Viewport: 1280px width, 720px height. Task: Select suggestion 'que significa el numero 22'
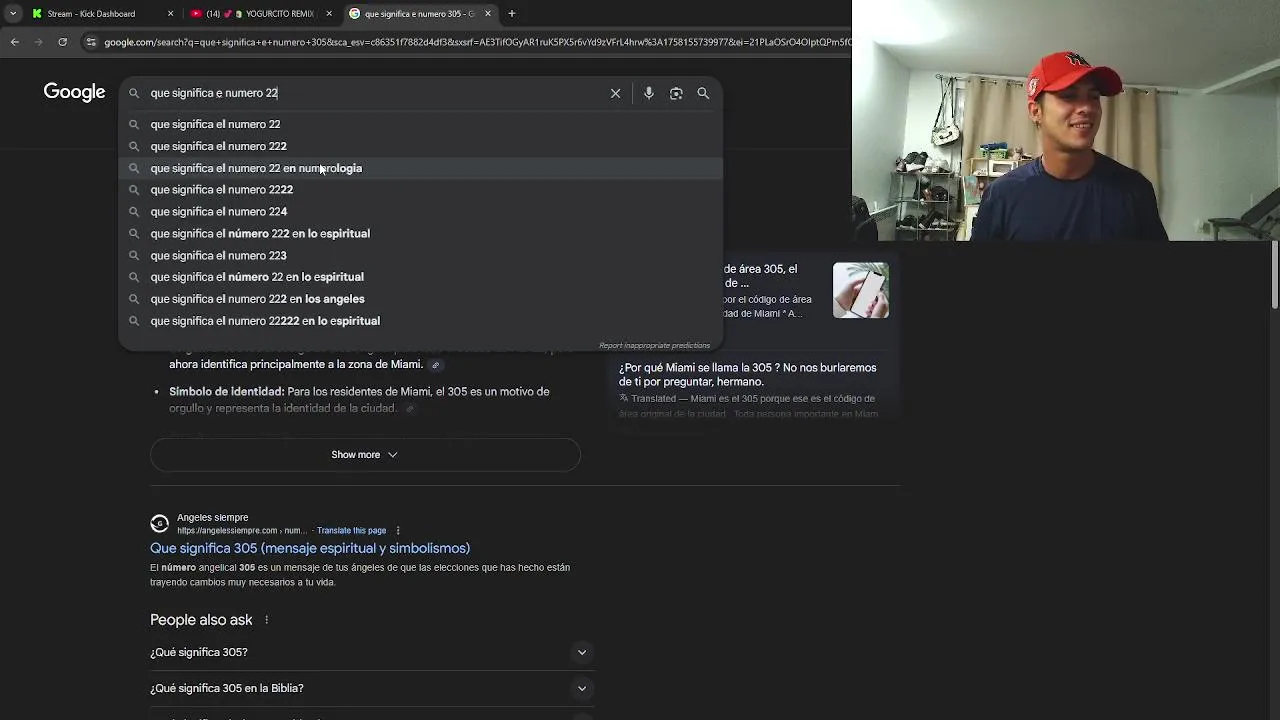pos(420,124)
